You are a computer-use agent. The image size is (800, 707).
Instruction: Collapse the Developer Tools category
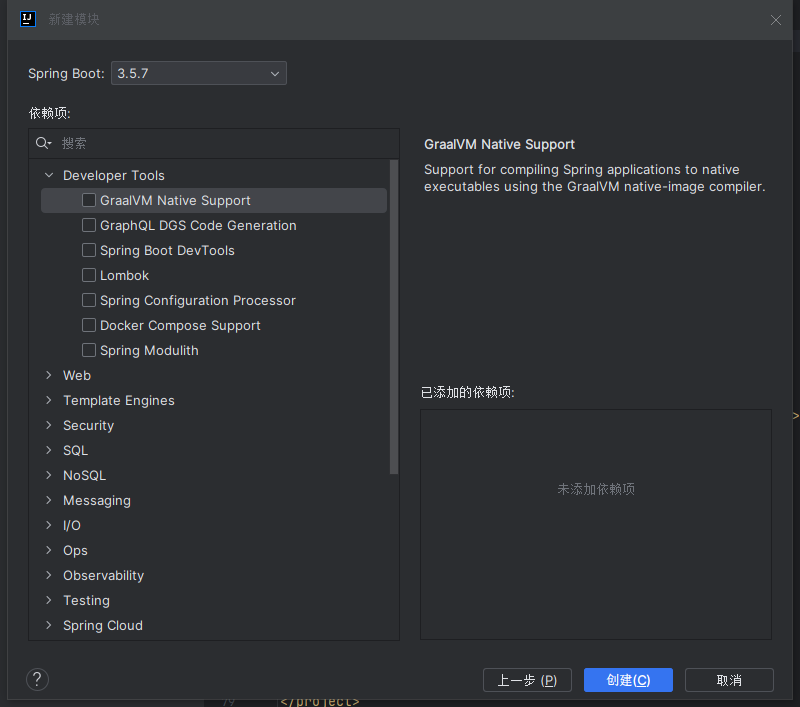coord(49,175)
